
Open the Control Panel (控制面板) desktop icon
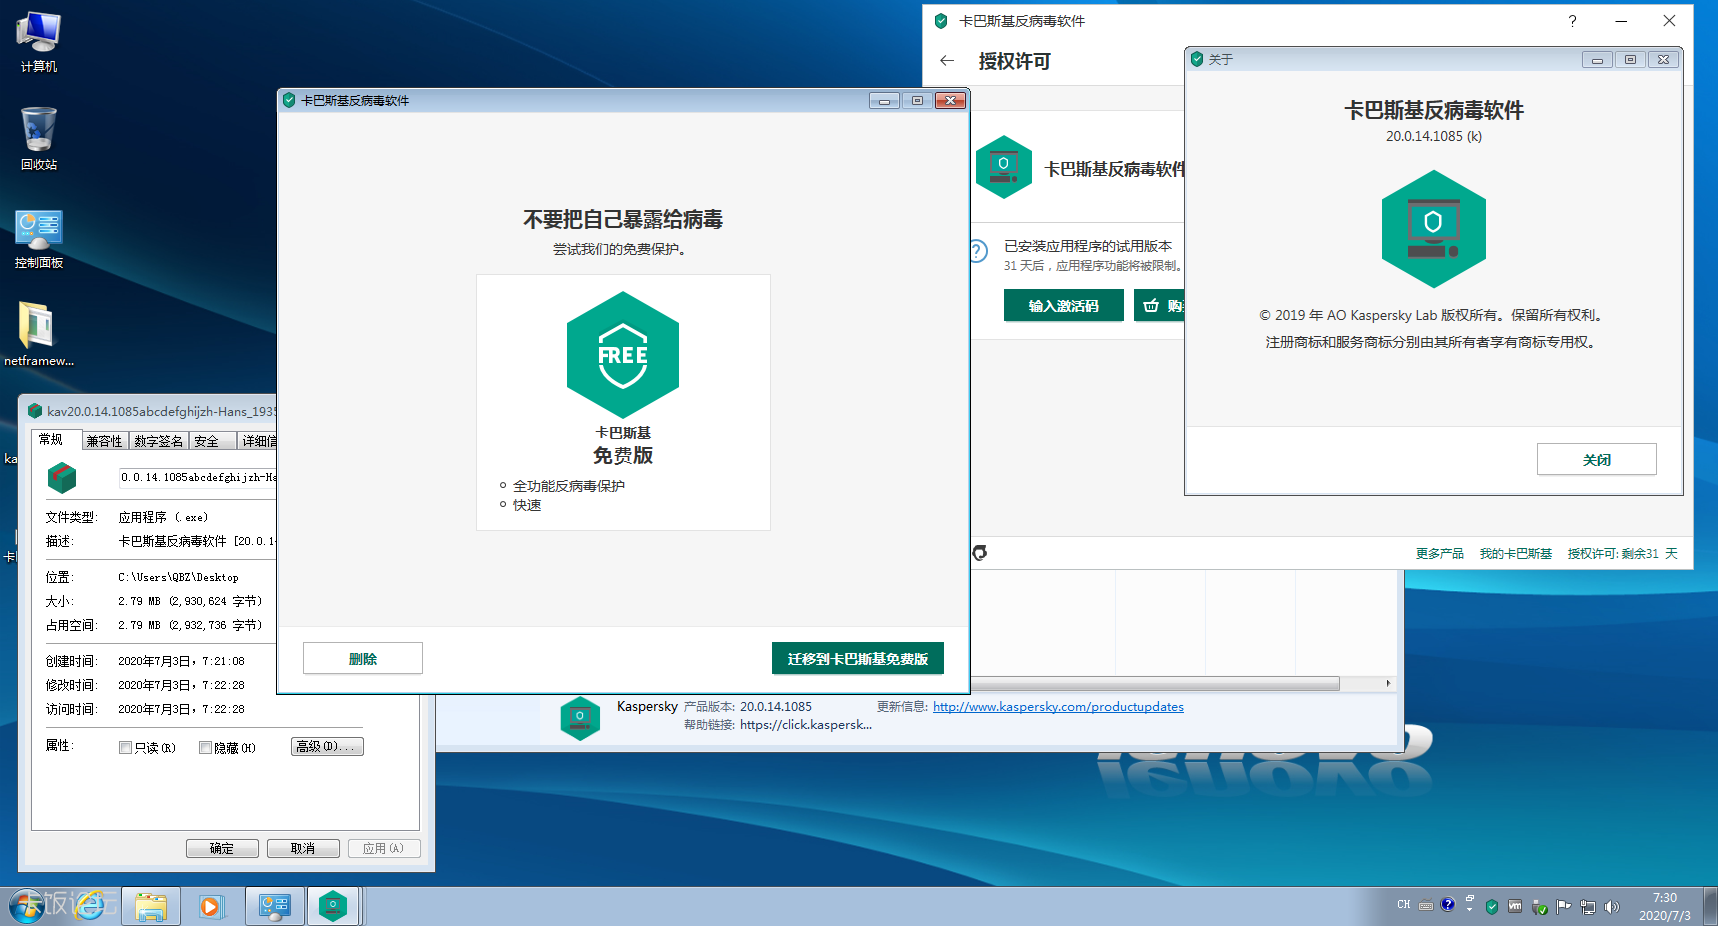(38, 238)
